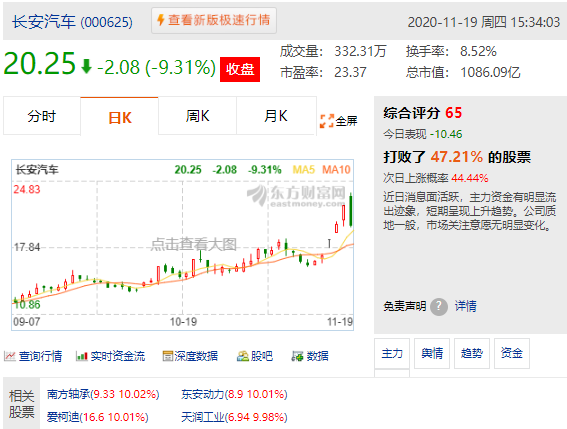This screenshot has height=429, width=567.
Task: Switch to the 分时 chart tab
Action: click(x=42, y=116)
